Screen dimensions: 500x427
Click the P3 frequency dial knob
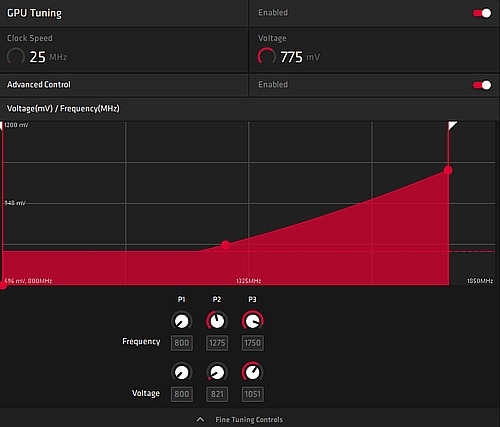pos(253,321)
